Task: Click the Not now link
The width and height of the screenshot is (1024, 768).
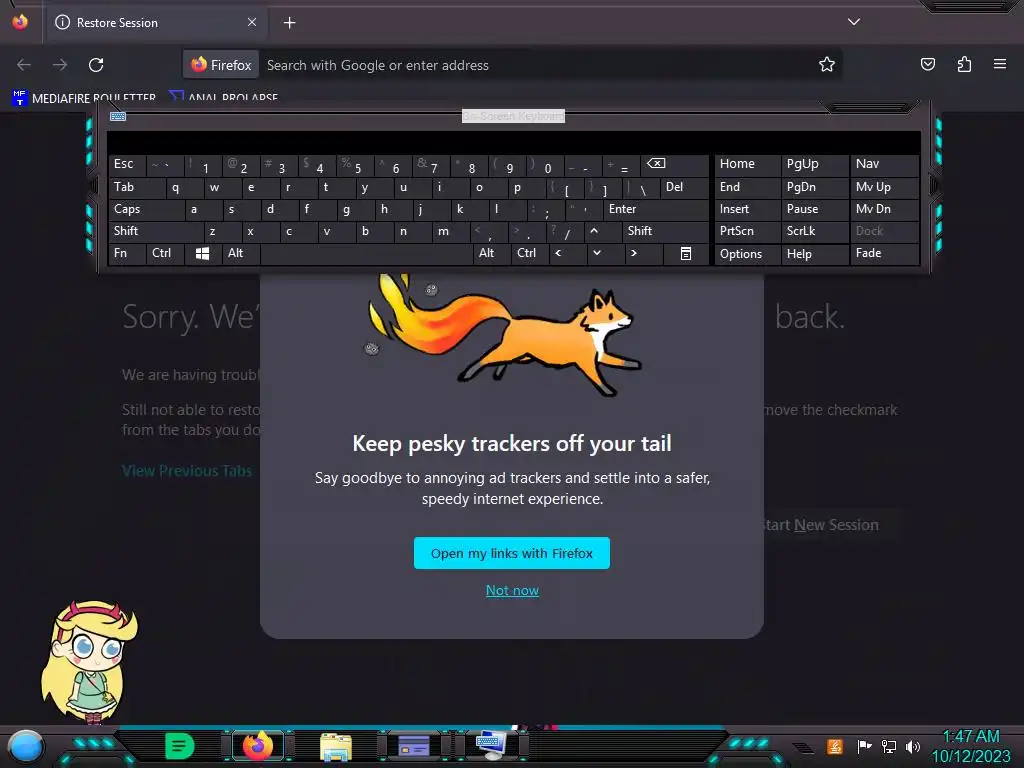Action: (512, 590)
